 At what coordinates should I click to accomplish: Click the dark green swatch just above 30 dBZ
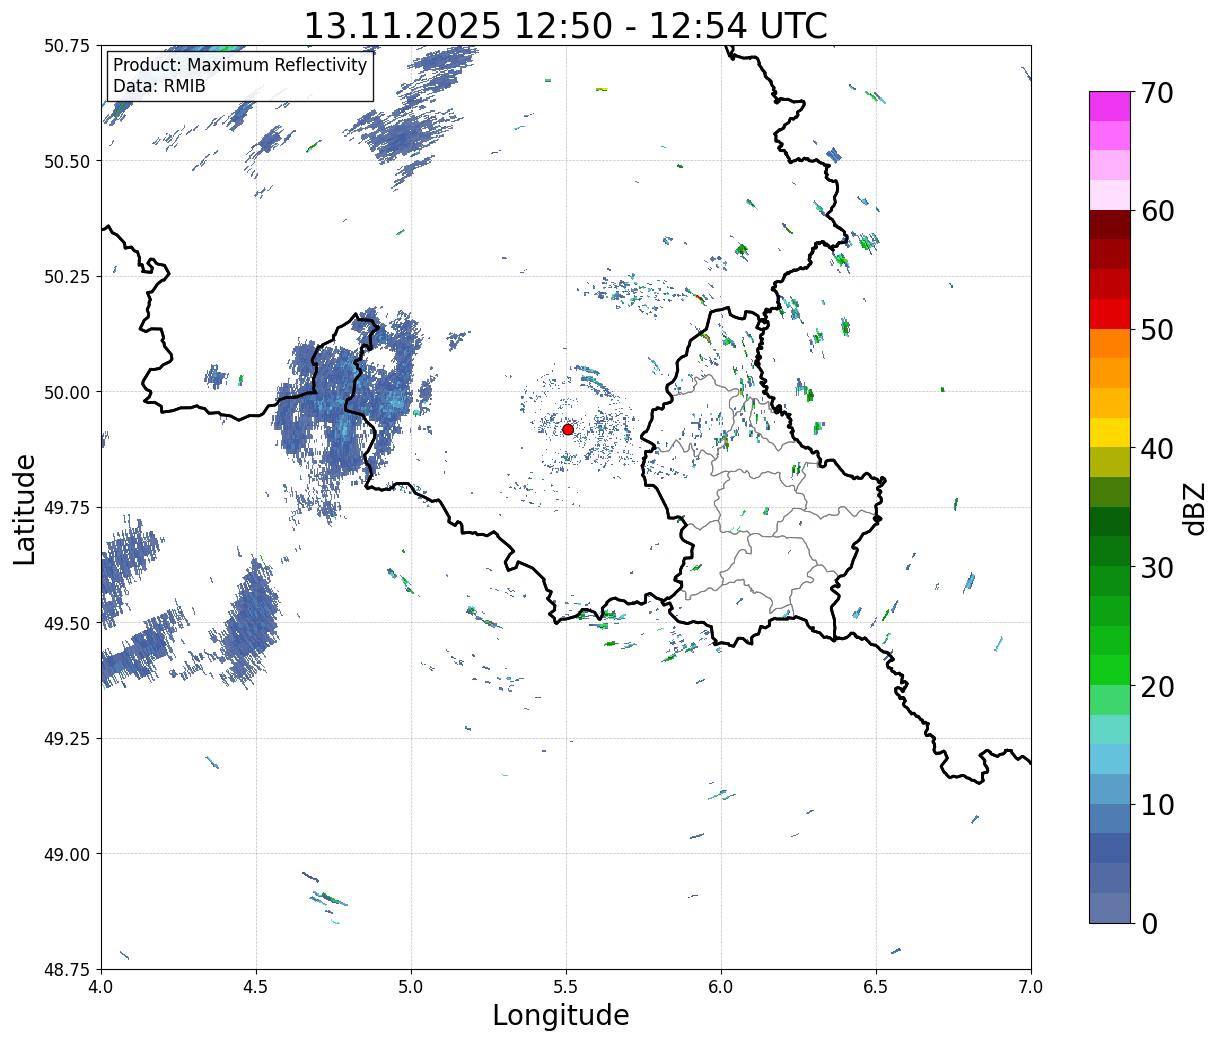pyautogui.click(x=1110, y=552)
